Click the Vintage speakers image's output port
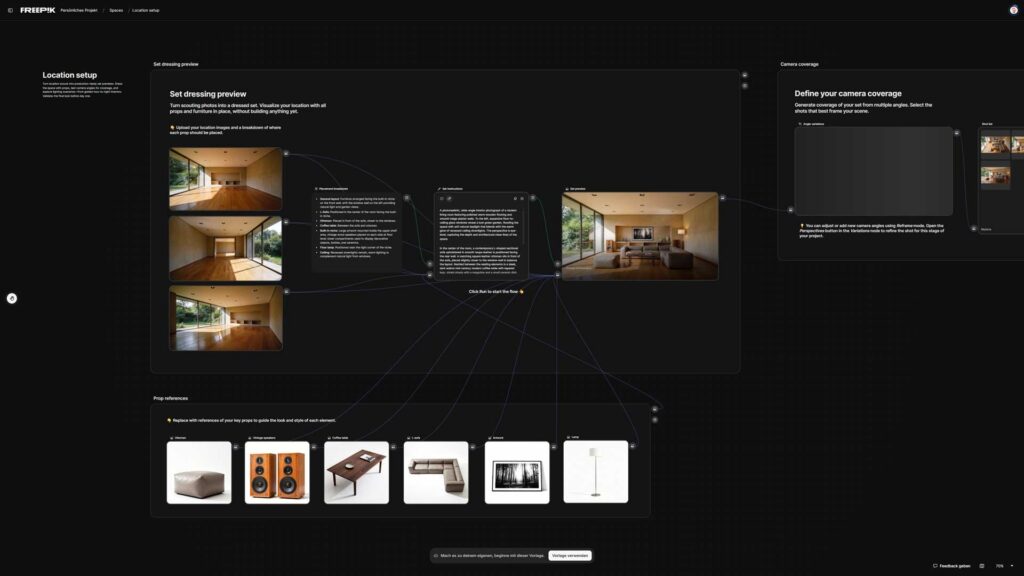 point(314,447)
